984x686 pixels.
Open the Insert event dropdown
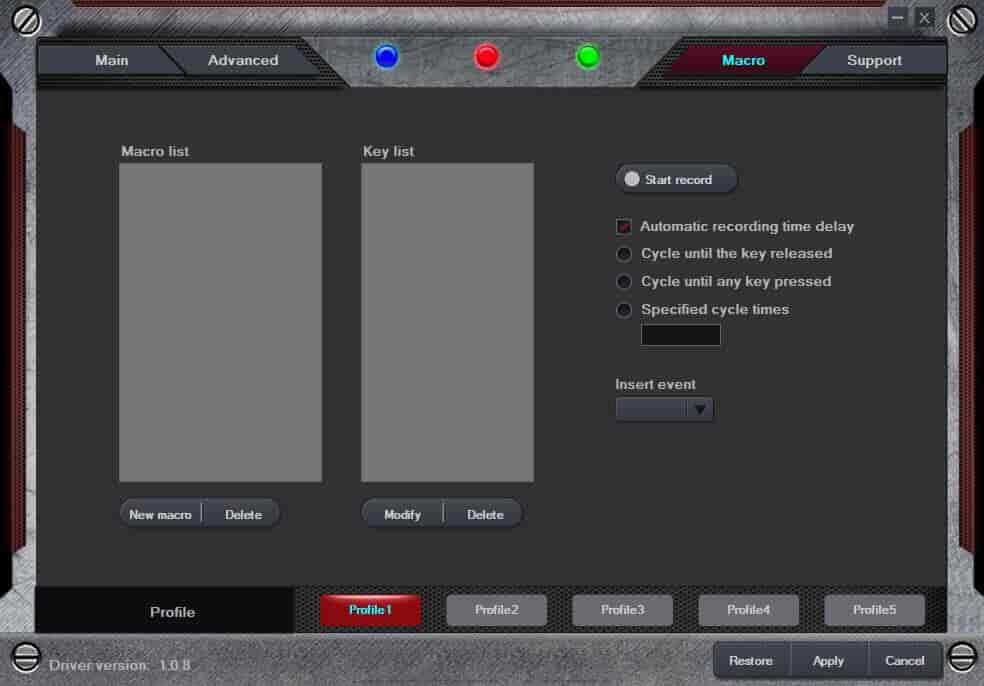(x=664, y=409)
